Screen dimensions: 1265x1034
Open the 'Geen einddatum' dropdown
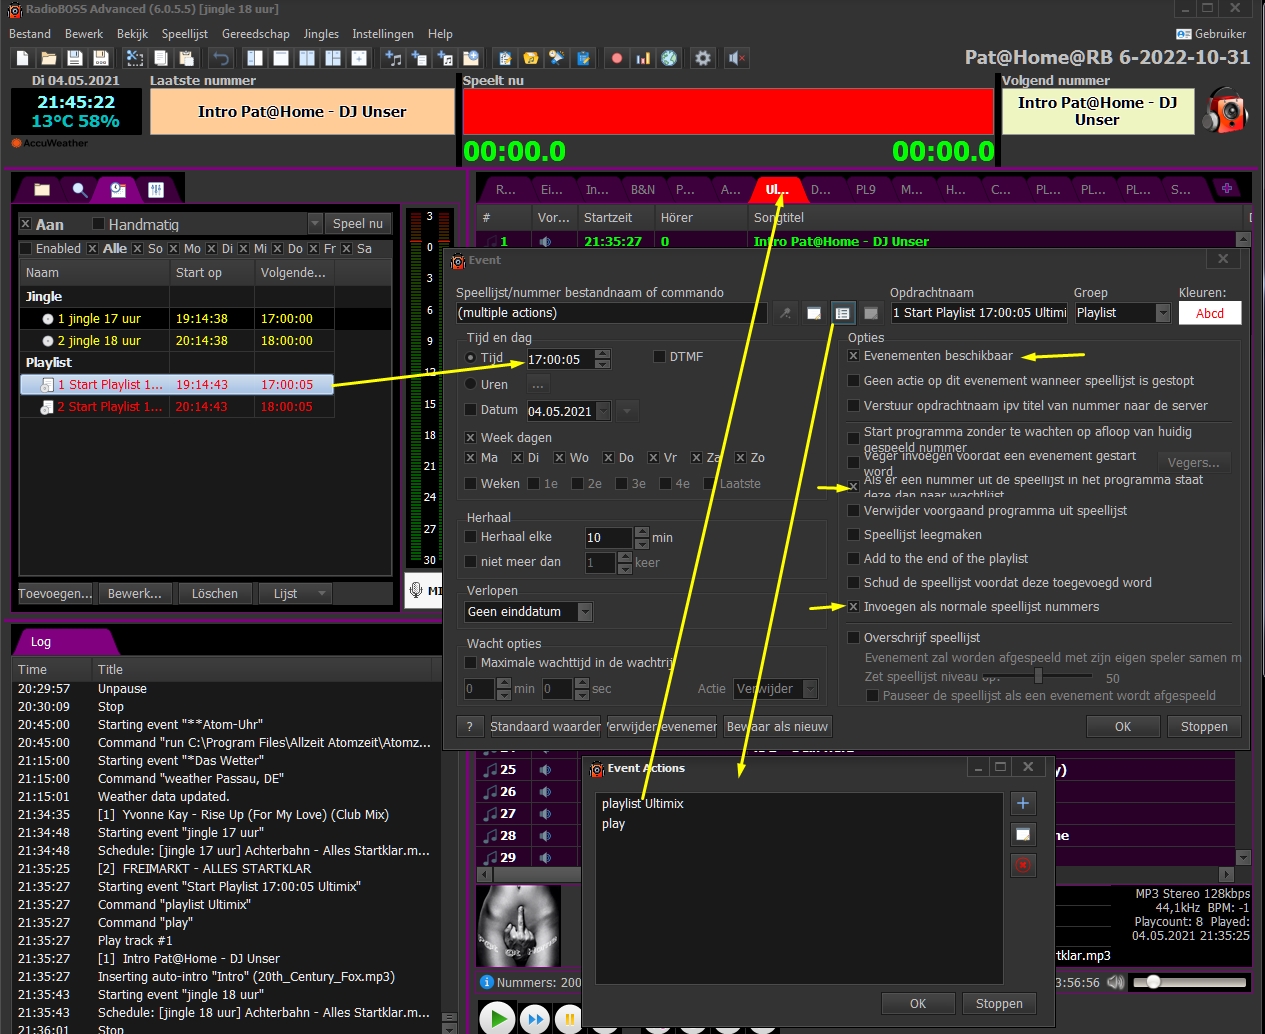point(585,612)
